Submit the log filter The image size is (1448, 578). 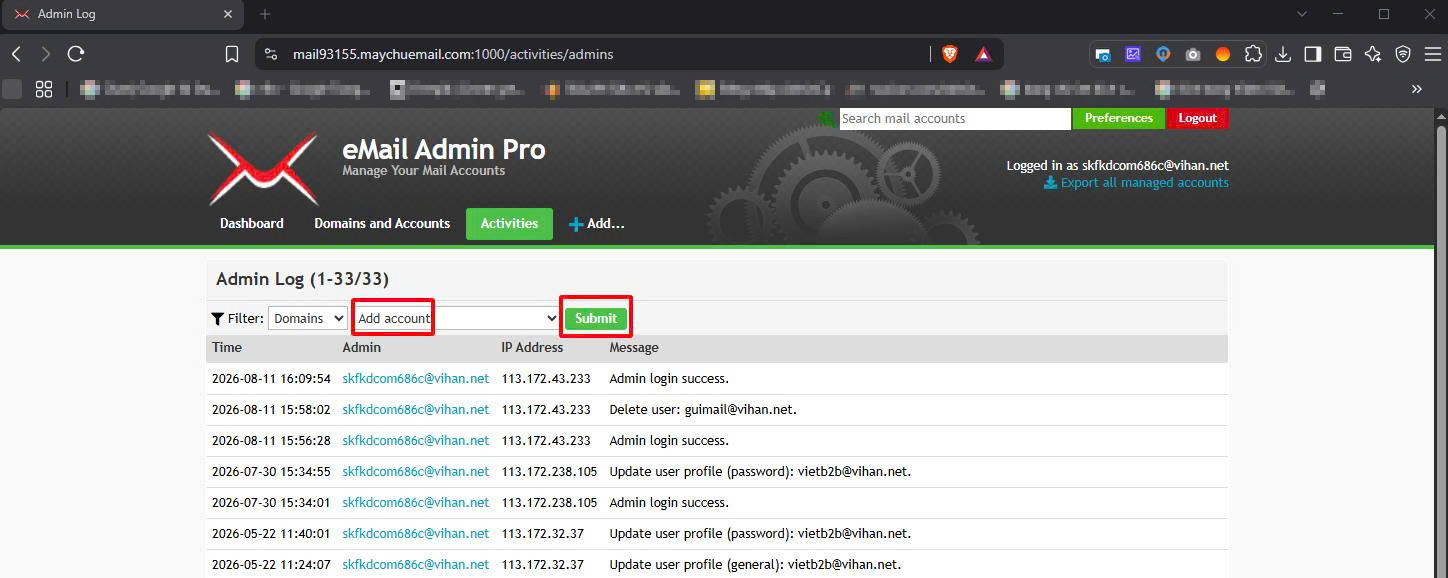click(596, 318)
